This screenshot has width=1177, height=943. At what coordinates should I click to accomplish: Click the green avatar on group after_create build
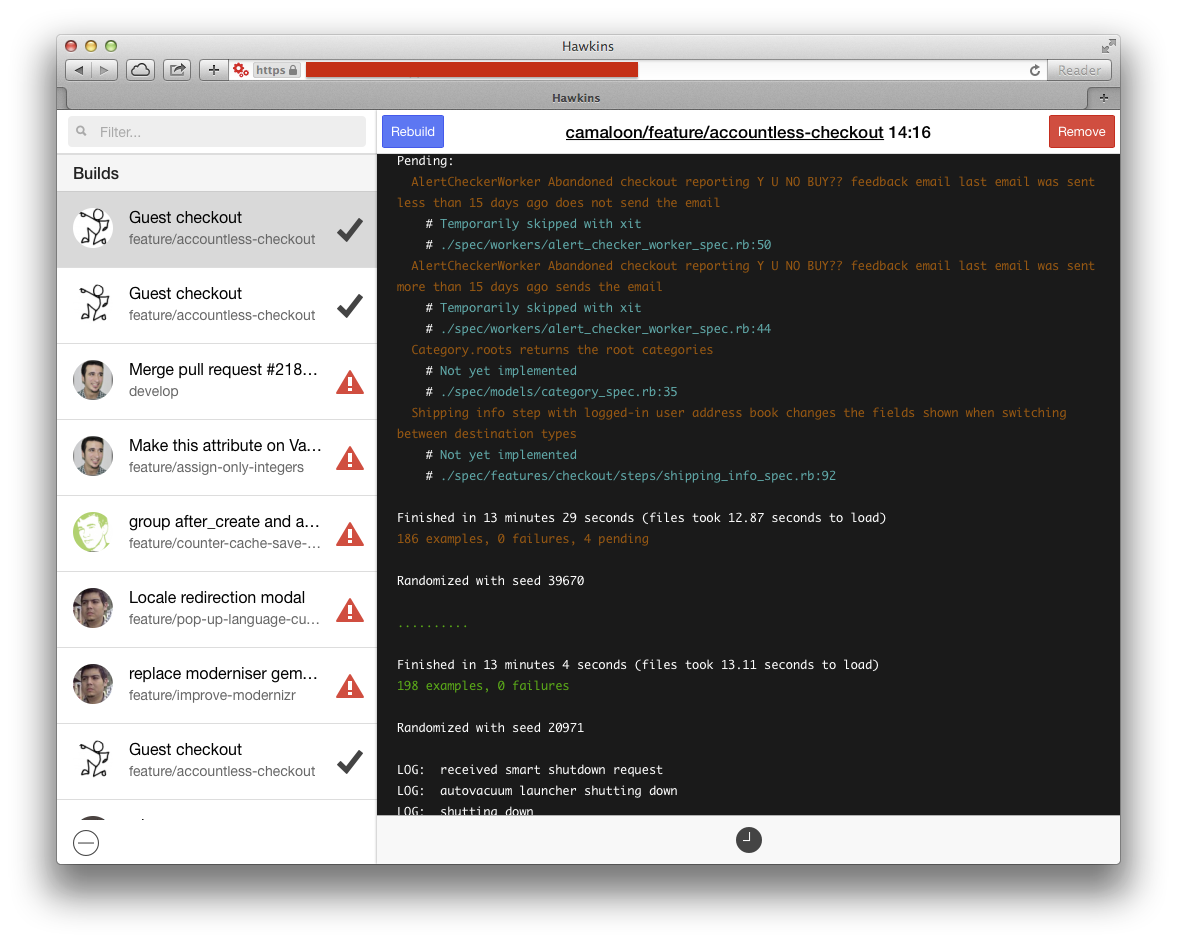[93, 532]
